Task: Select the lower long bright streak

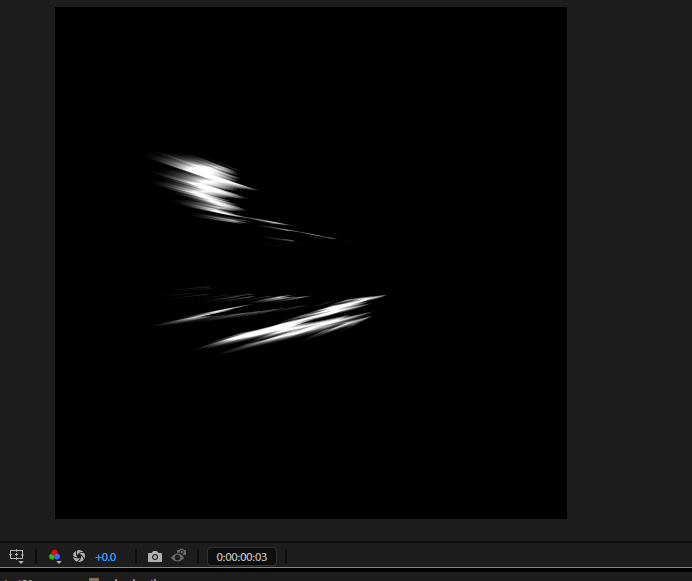Action: pyautogui.click(x=290, y=327)
